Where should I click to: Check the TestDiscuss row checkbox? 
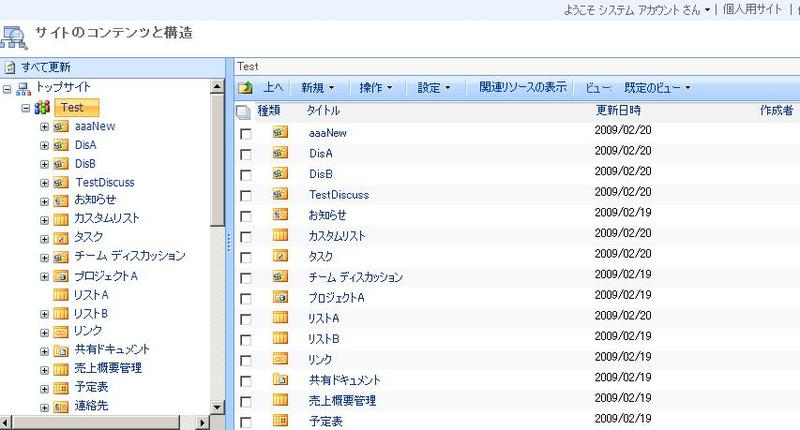245,195
